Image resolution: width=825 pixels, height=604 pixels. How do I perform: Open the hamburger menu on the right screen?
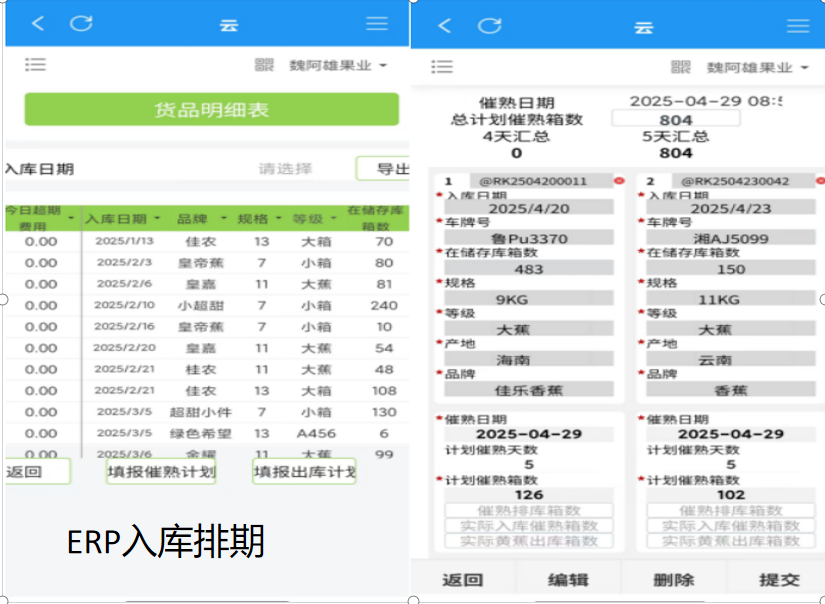[x=797, y=26]
